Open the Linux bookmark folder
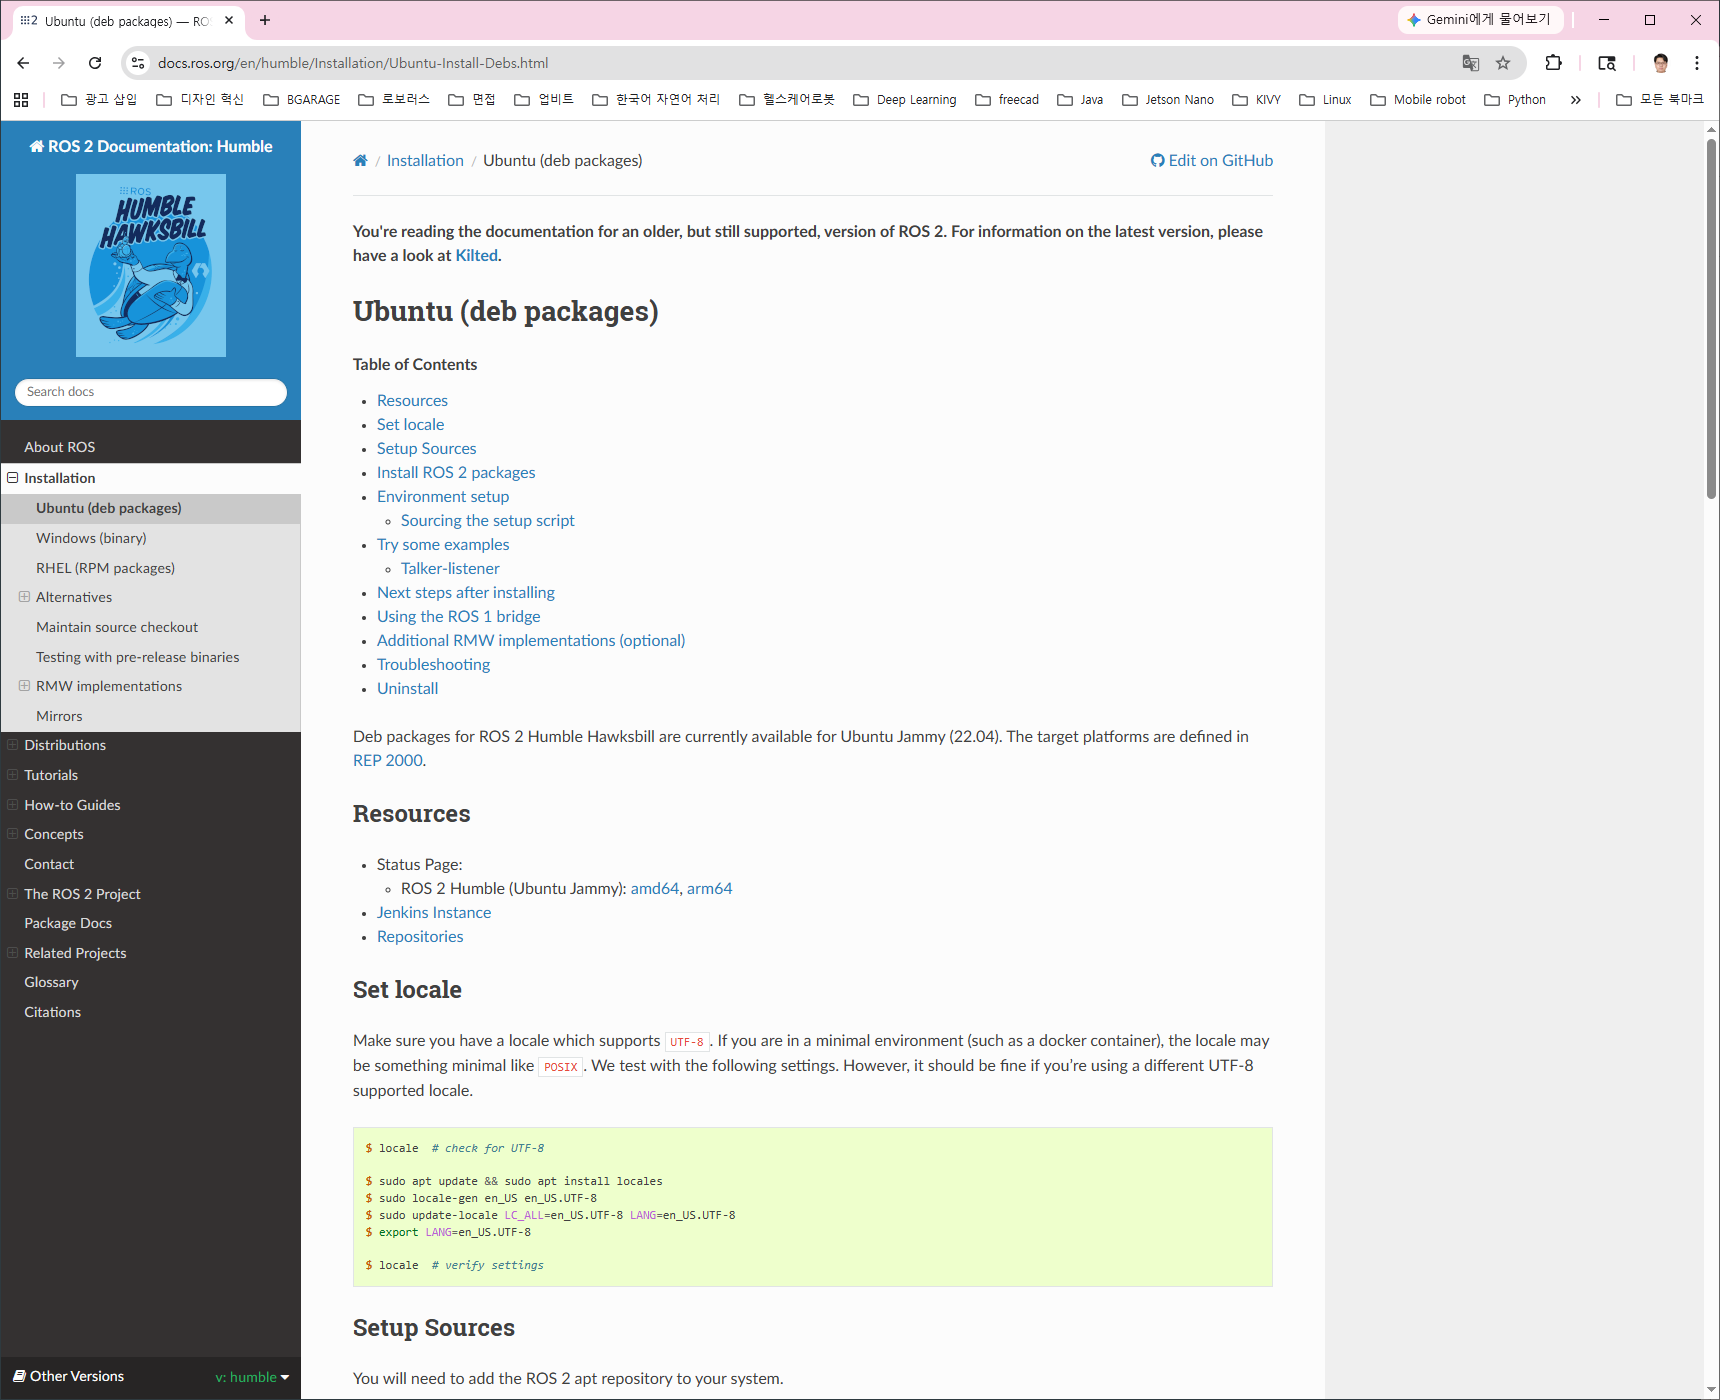This screenshot has width=1720, height=1400. pos(1325,100)
